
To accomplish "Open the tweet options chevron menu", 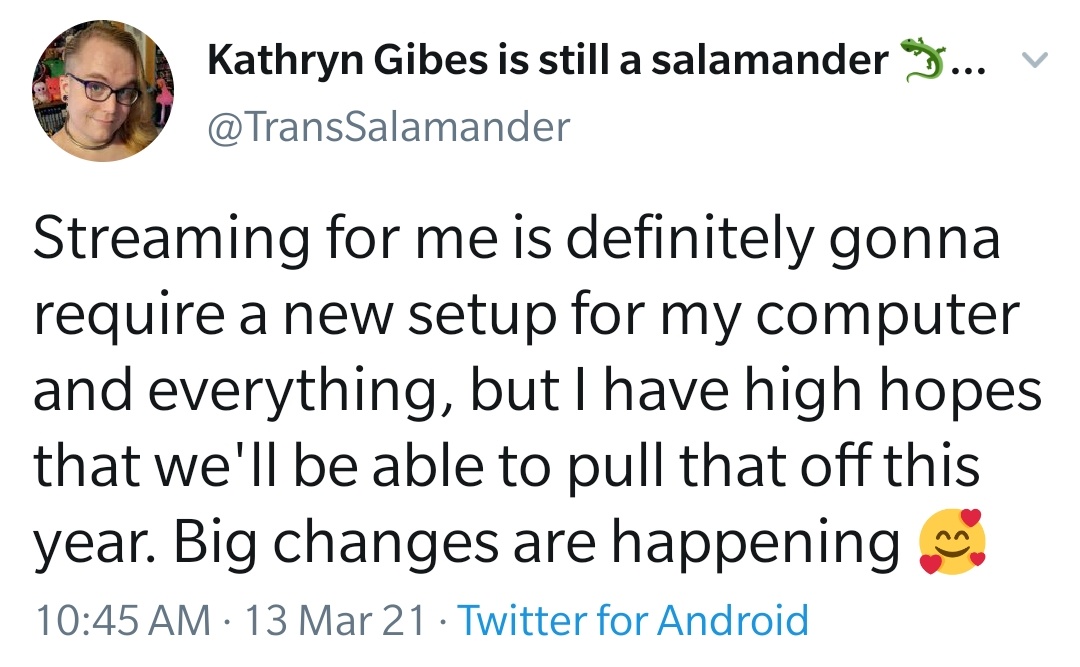I will click(x=1034, y=61).
